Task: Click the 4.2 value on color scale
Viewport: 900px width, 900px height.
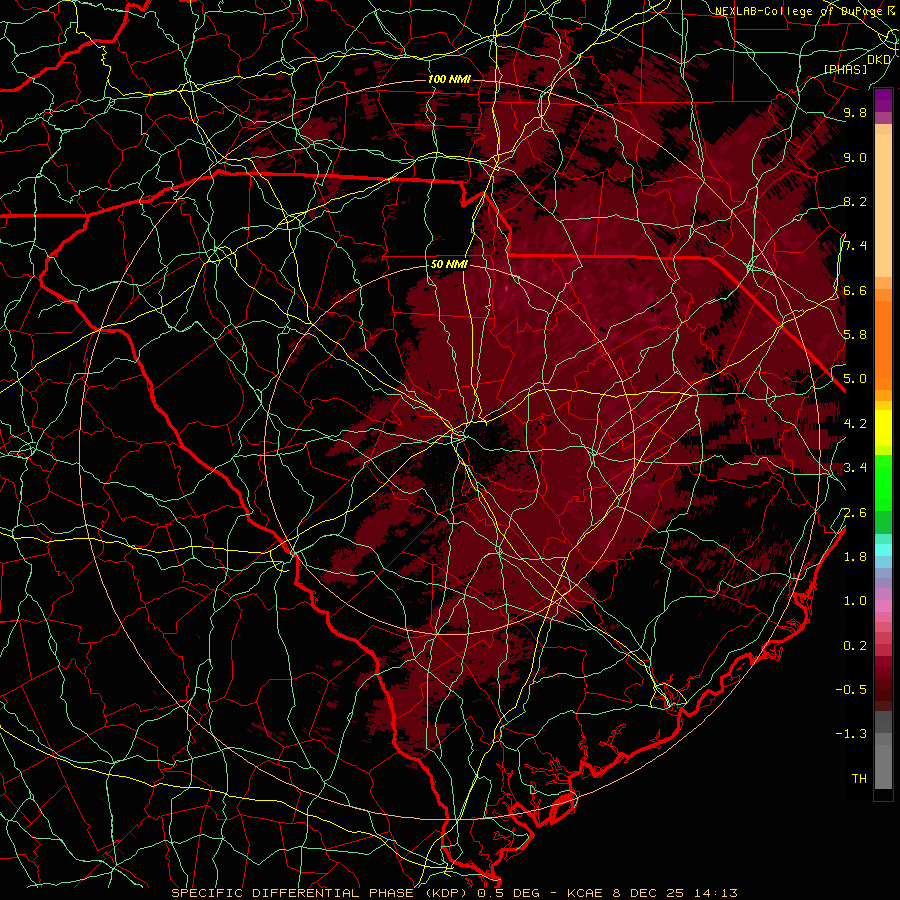Action: pyautogui.click(x=855, y=424)
